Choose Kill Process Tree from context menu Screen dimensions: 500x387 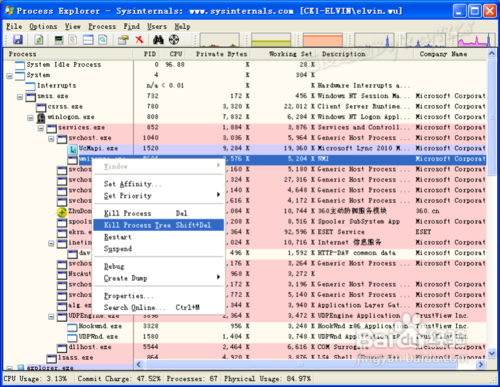pos(158,225)
